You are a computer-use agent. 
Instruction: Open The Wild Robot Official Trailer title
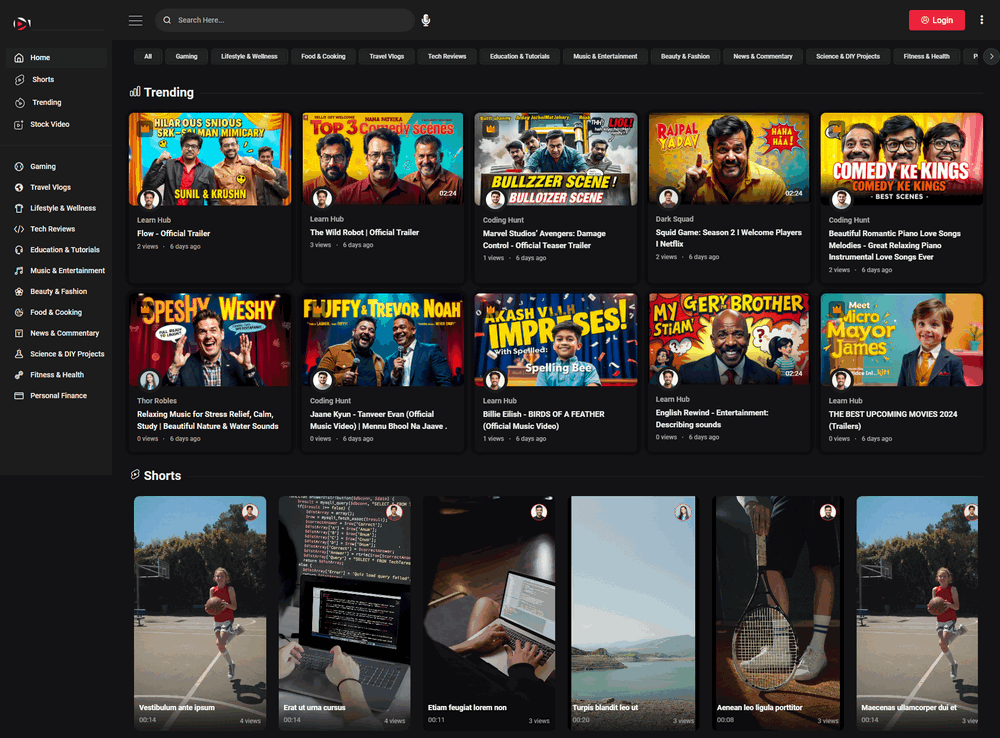coord(364,233)
